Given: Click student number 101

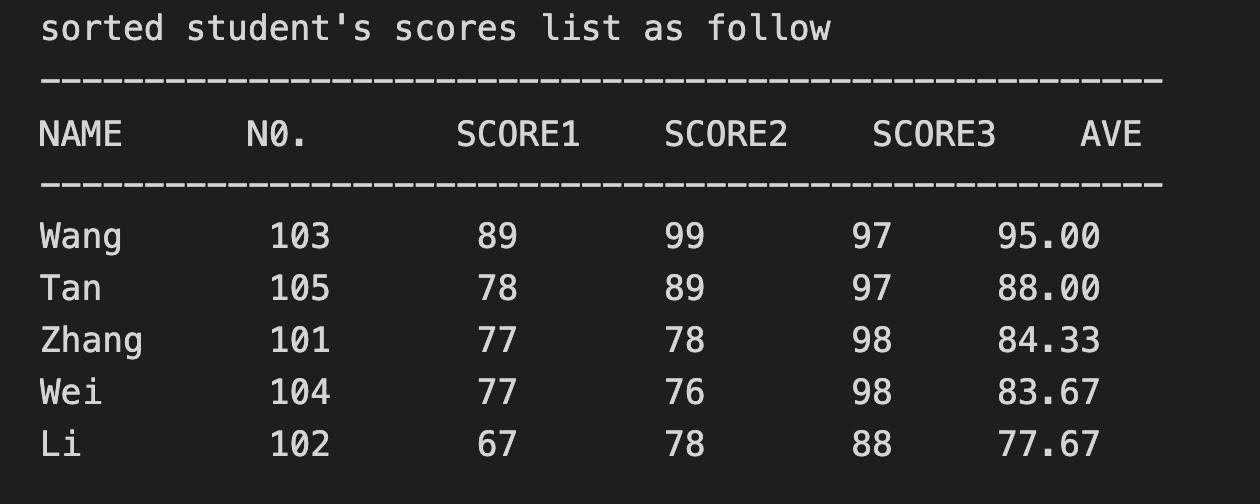Looking at the screenshot, I should coord(300,341).
